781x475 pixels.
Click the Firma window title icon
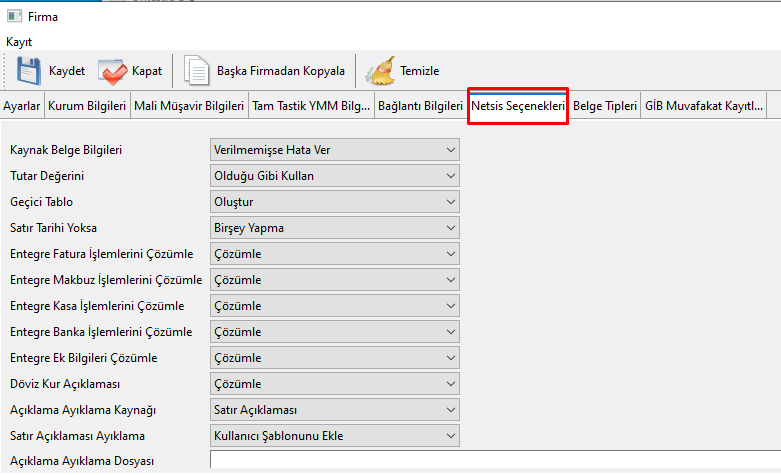pyautogui.click(x=14, y=16)
